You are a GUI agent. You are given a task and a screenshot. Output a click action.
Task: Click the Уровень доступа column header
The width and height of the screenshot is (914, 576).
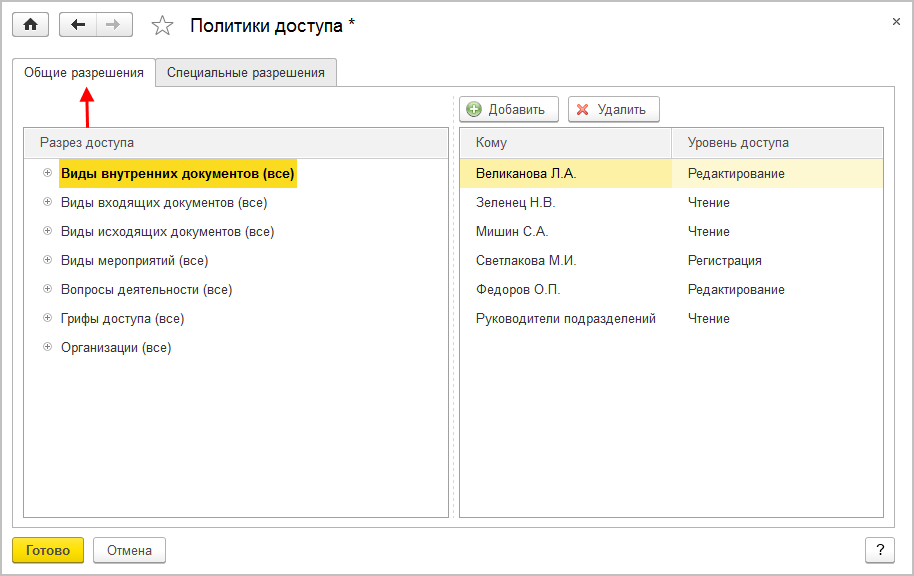738,143
